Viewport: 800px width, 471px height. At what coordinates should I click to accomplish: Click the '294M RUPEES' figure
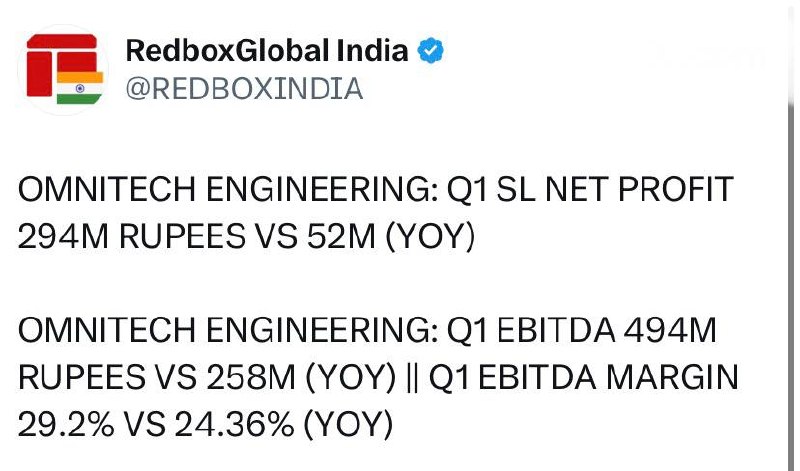(x=132, y=236)
